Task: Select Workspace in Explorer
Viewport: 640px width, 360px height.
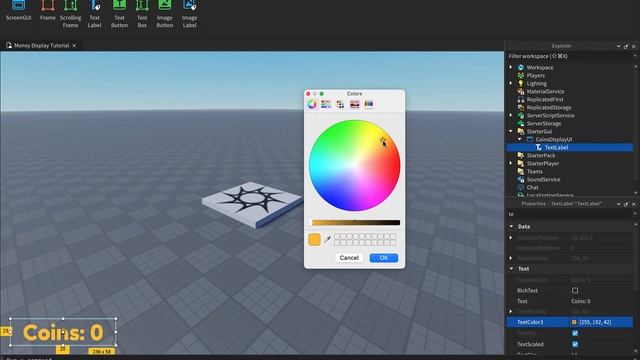Action: (x=540, y=67)
